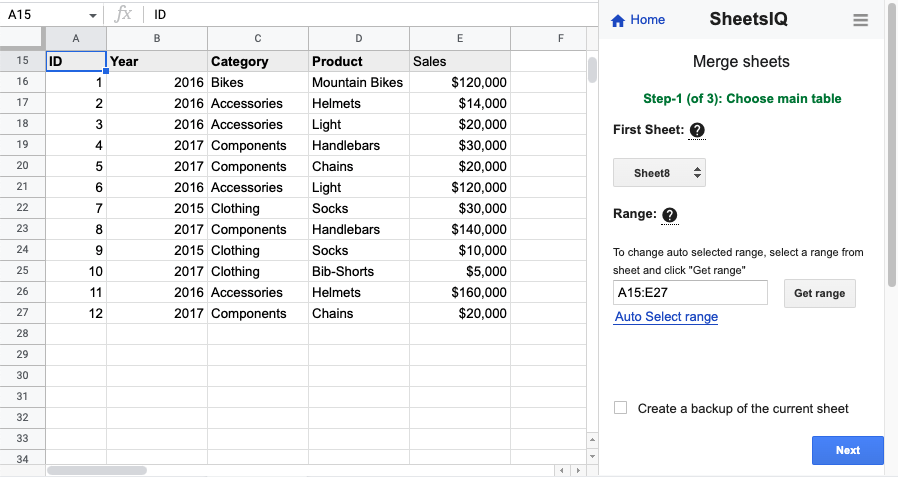Click the Sales header cell

pos(460,61)
